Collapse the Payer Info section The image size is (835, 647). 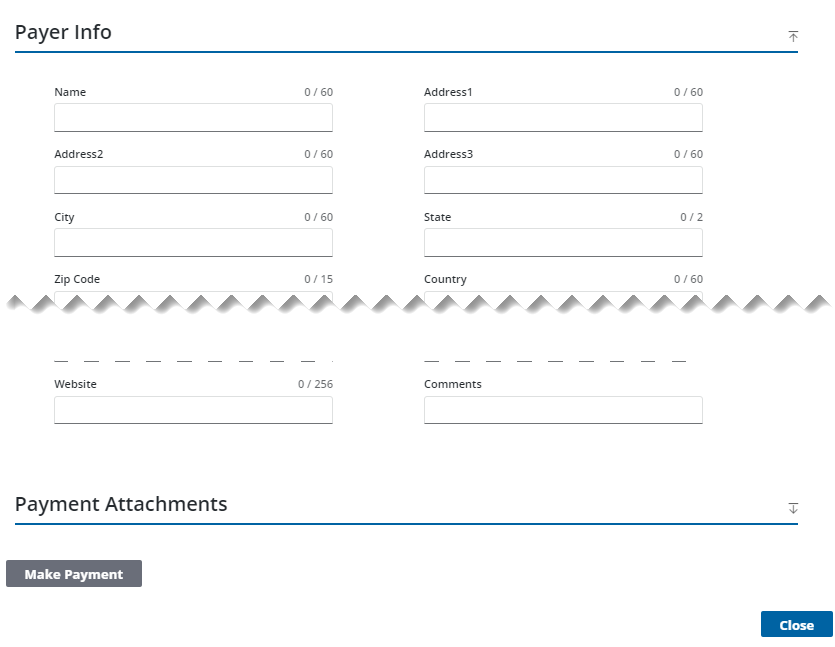coord(793,36)
